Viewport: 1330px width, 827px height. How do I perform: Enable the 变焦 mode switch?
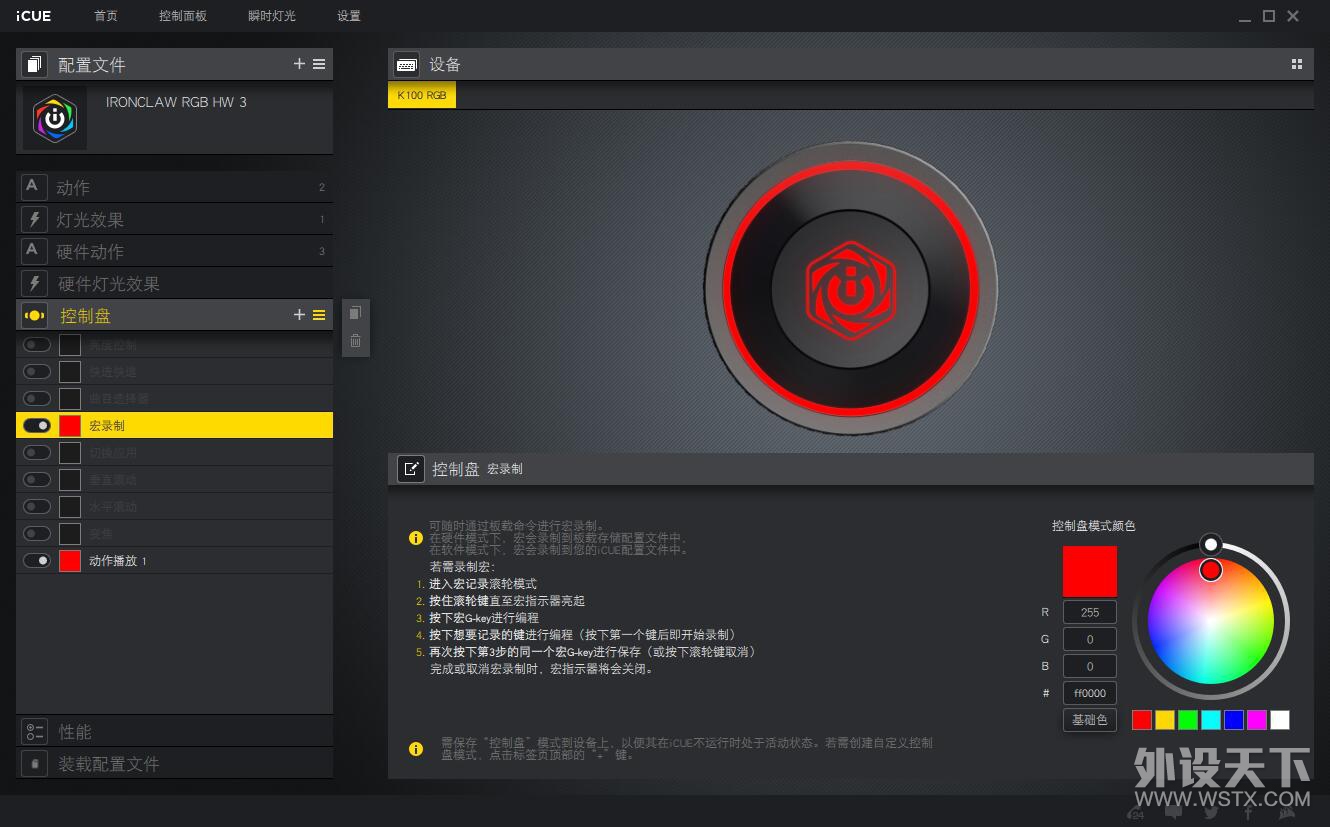coord(37,533)
